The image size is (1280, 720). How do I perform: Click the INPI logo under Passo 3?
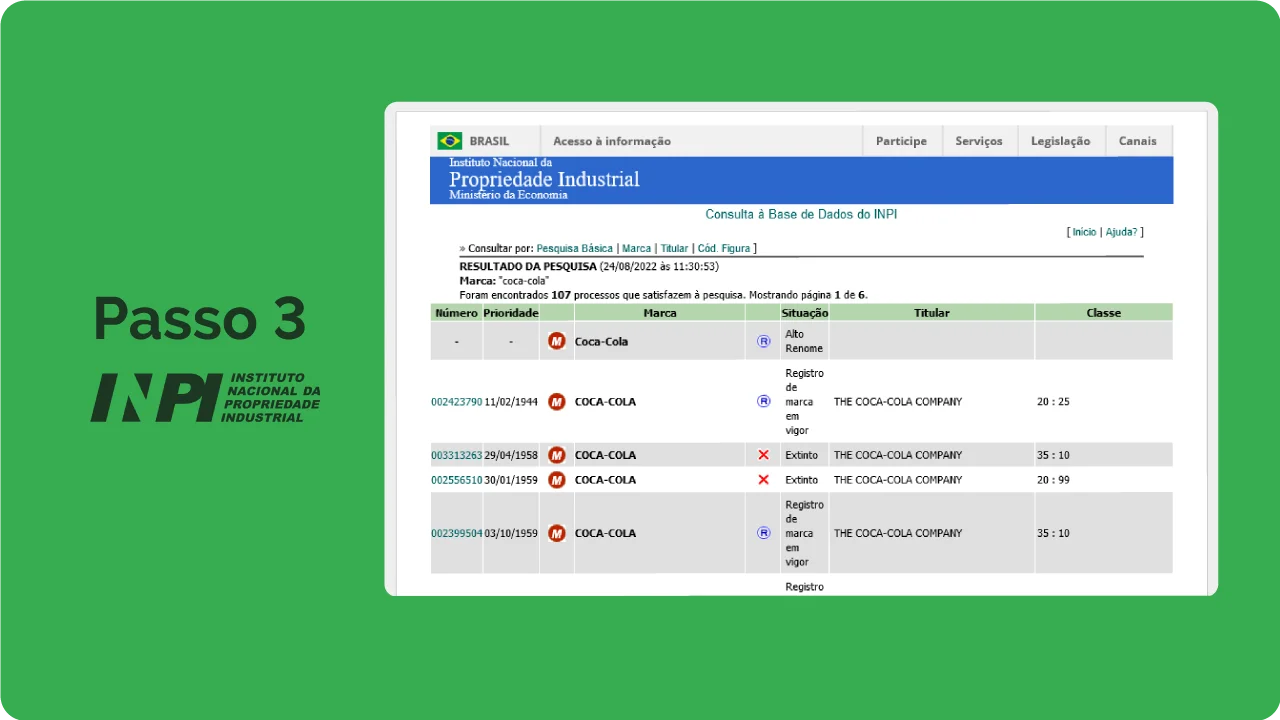click(x=206, y=397)
